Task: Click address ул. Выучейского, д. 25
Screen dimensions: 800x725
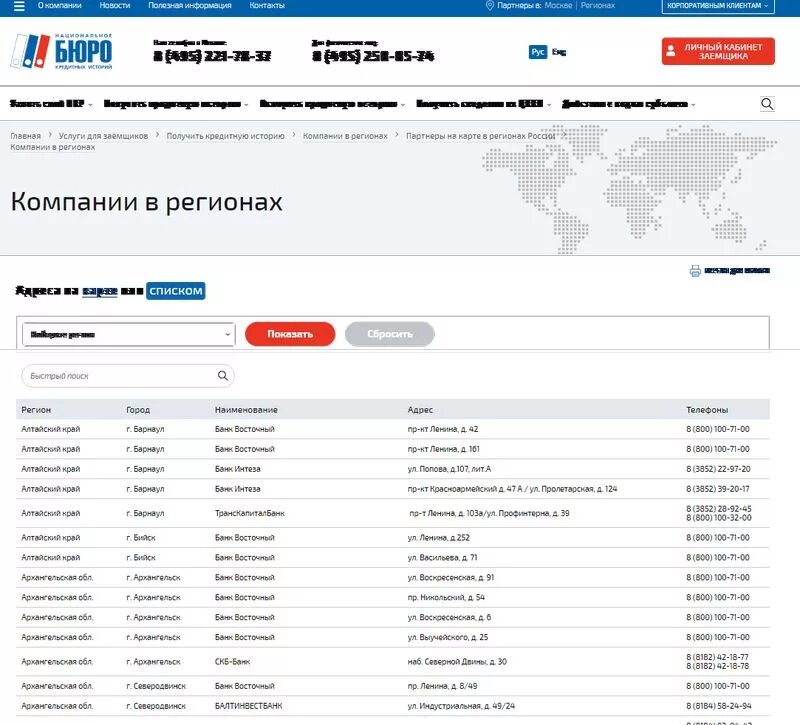Action: (447, 637)
